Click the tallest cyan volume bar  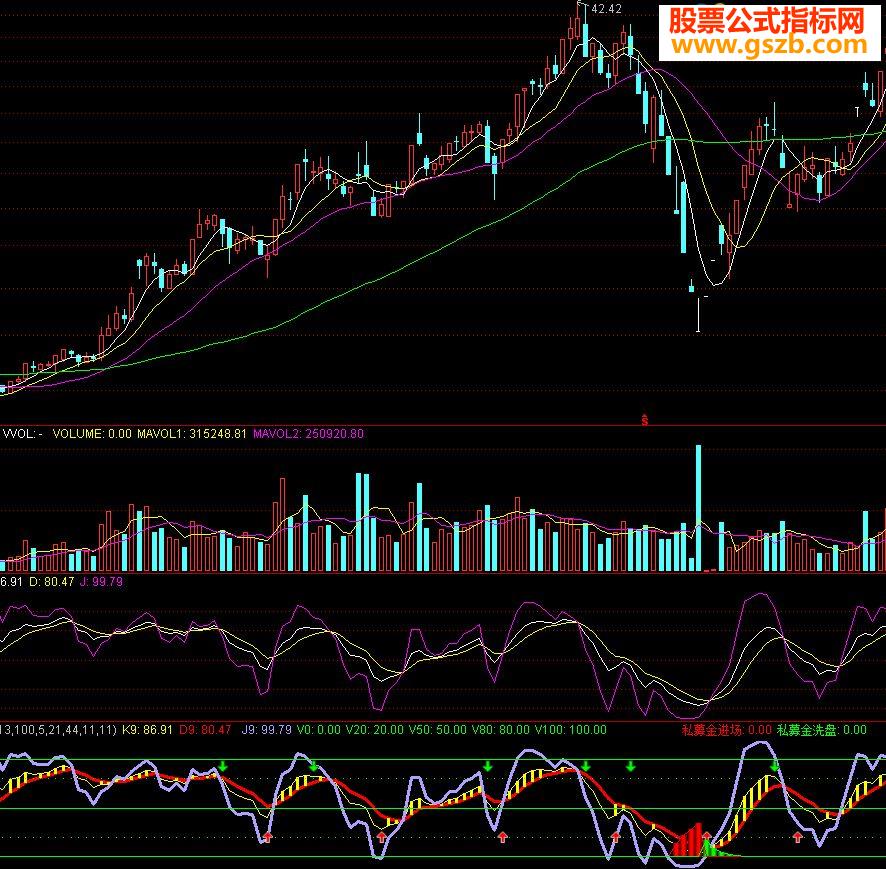coord(698,508)
